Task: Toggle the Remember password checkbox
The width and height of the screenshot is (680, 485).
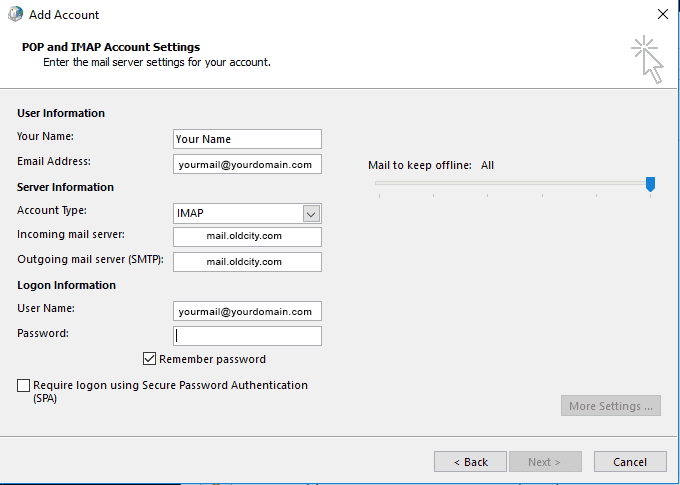Action: 150,359
